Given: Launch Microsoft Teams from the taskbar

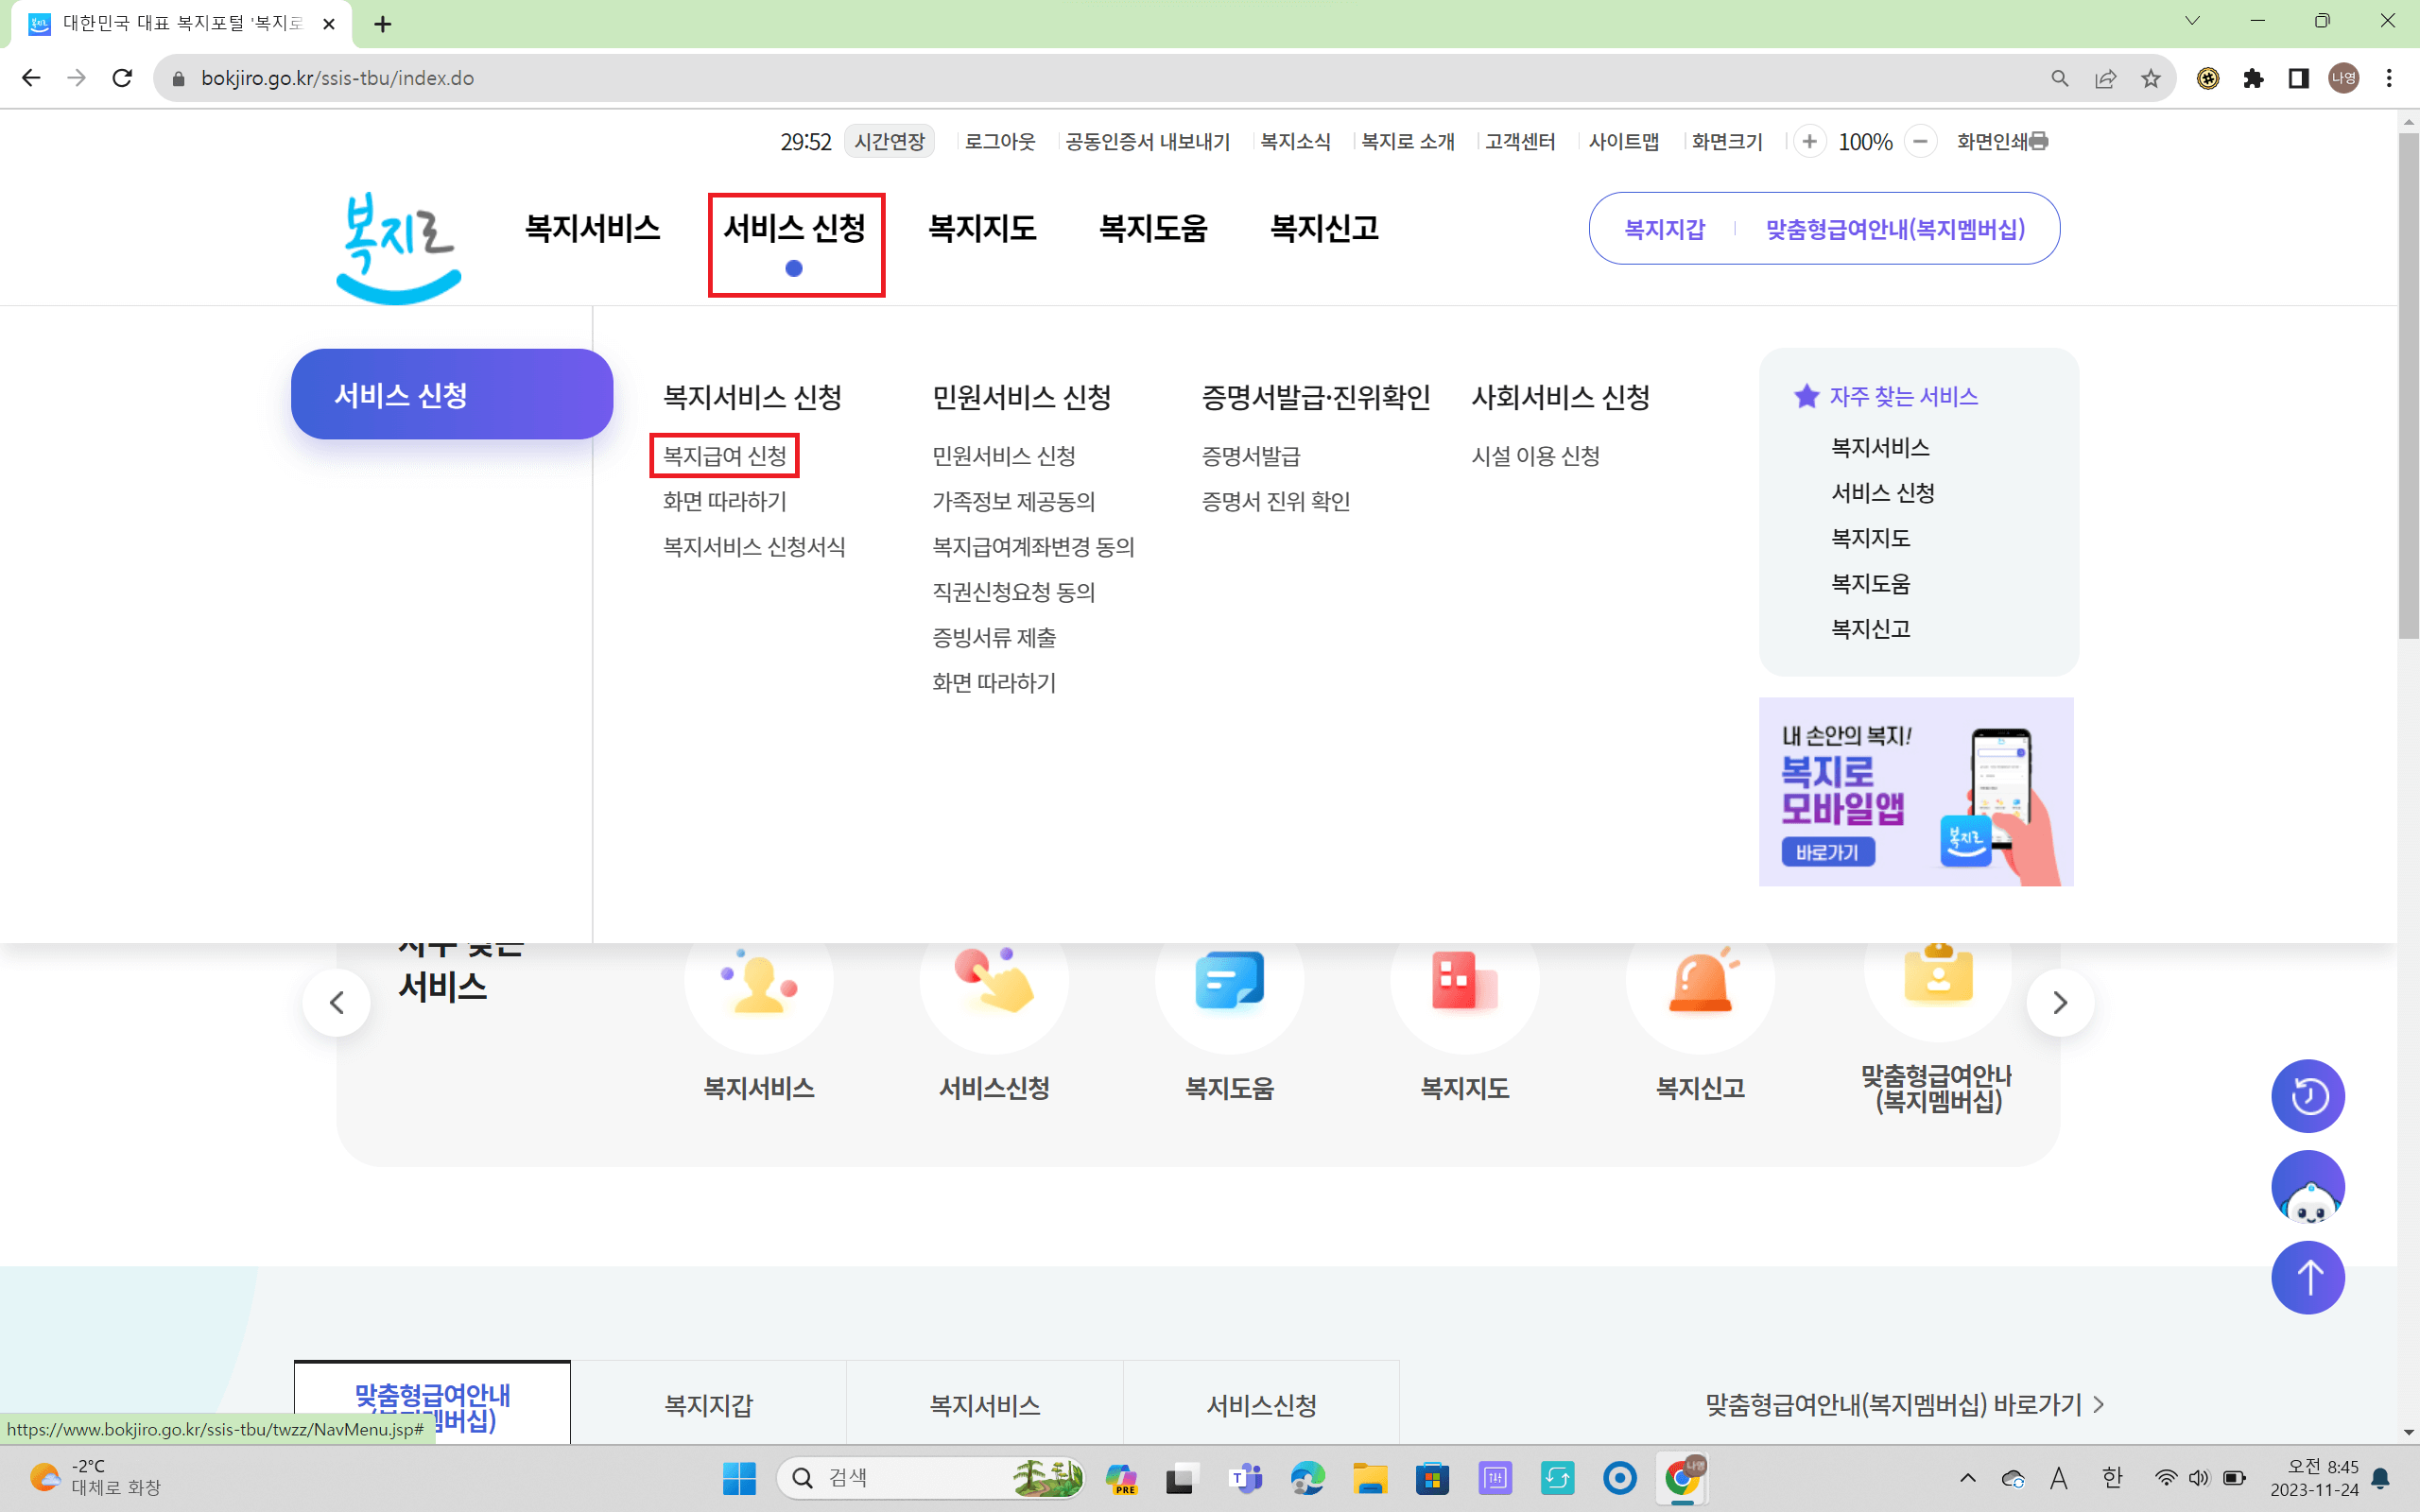Looking at the screenshot, I should click(x=1245, y=1478).
